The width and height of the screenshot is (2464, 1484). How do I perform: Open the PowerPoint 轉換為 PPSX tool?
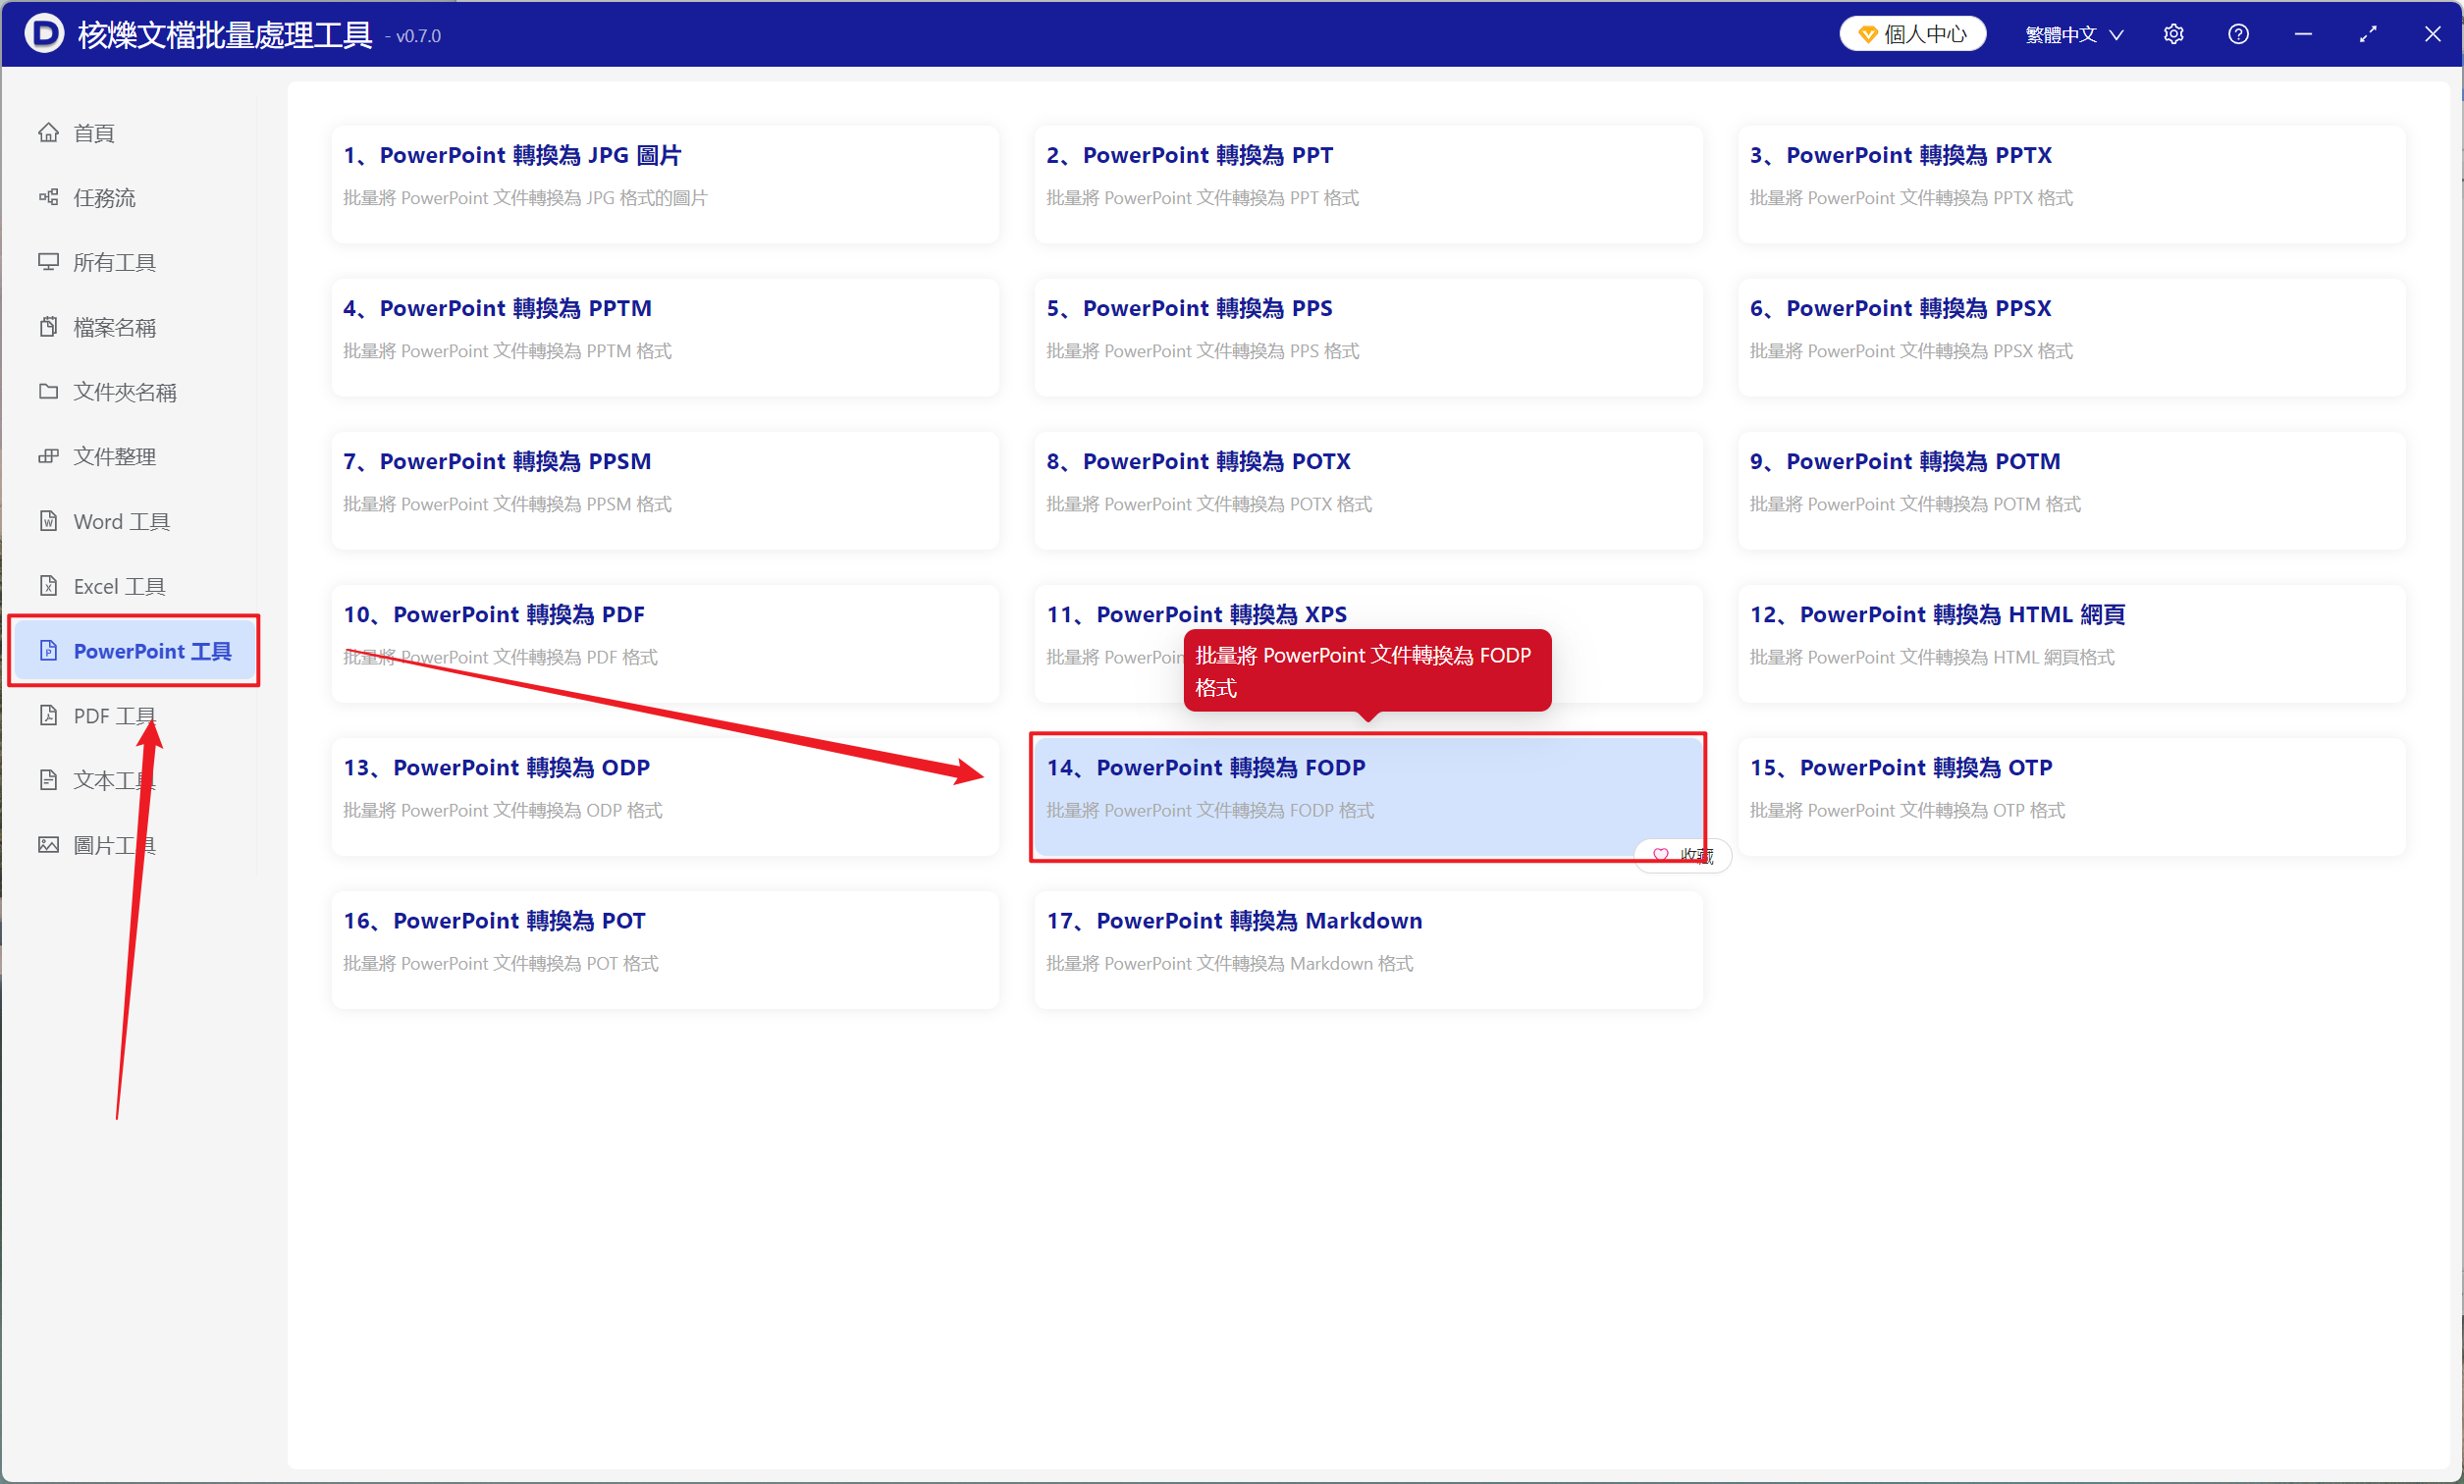(x=2071, y=337)
